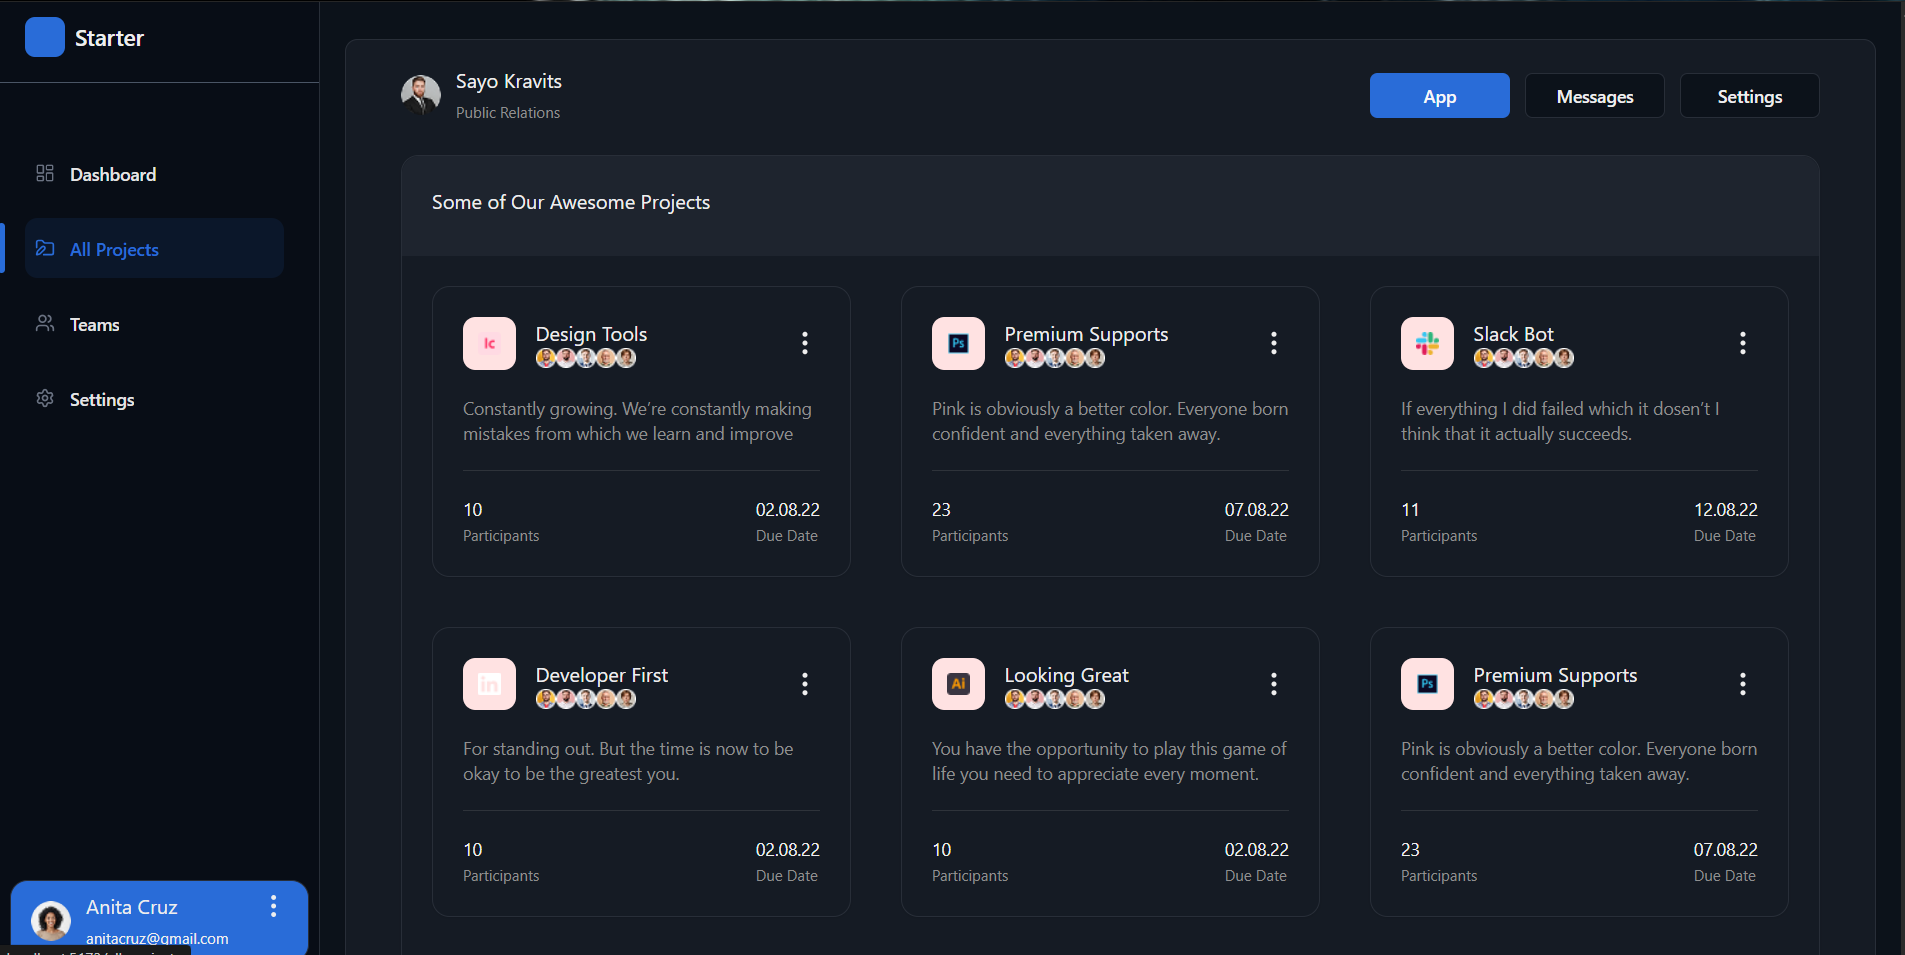Open the Premium Supports bottom card menu

click(x=1743, y=684)
